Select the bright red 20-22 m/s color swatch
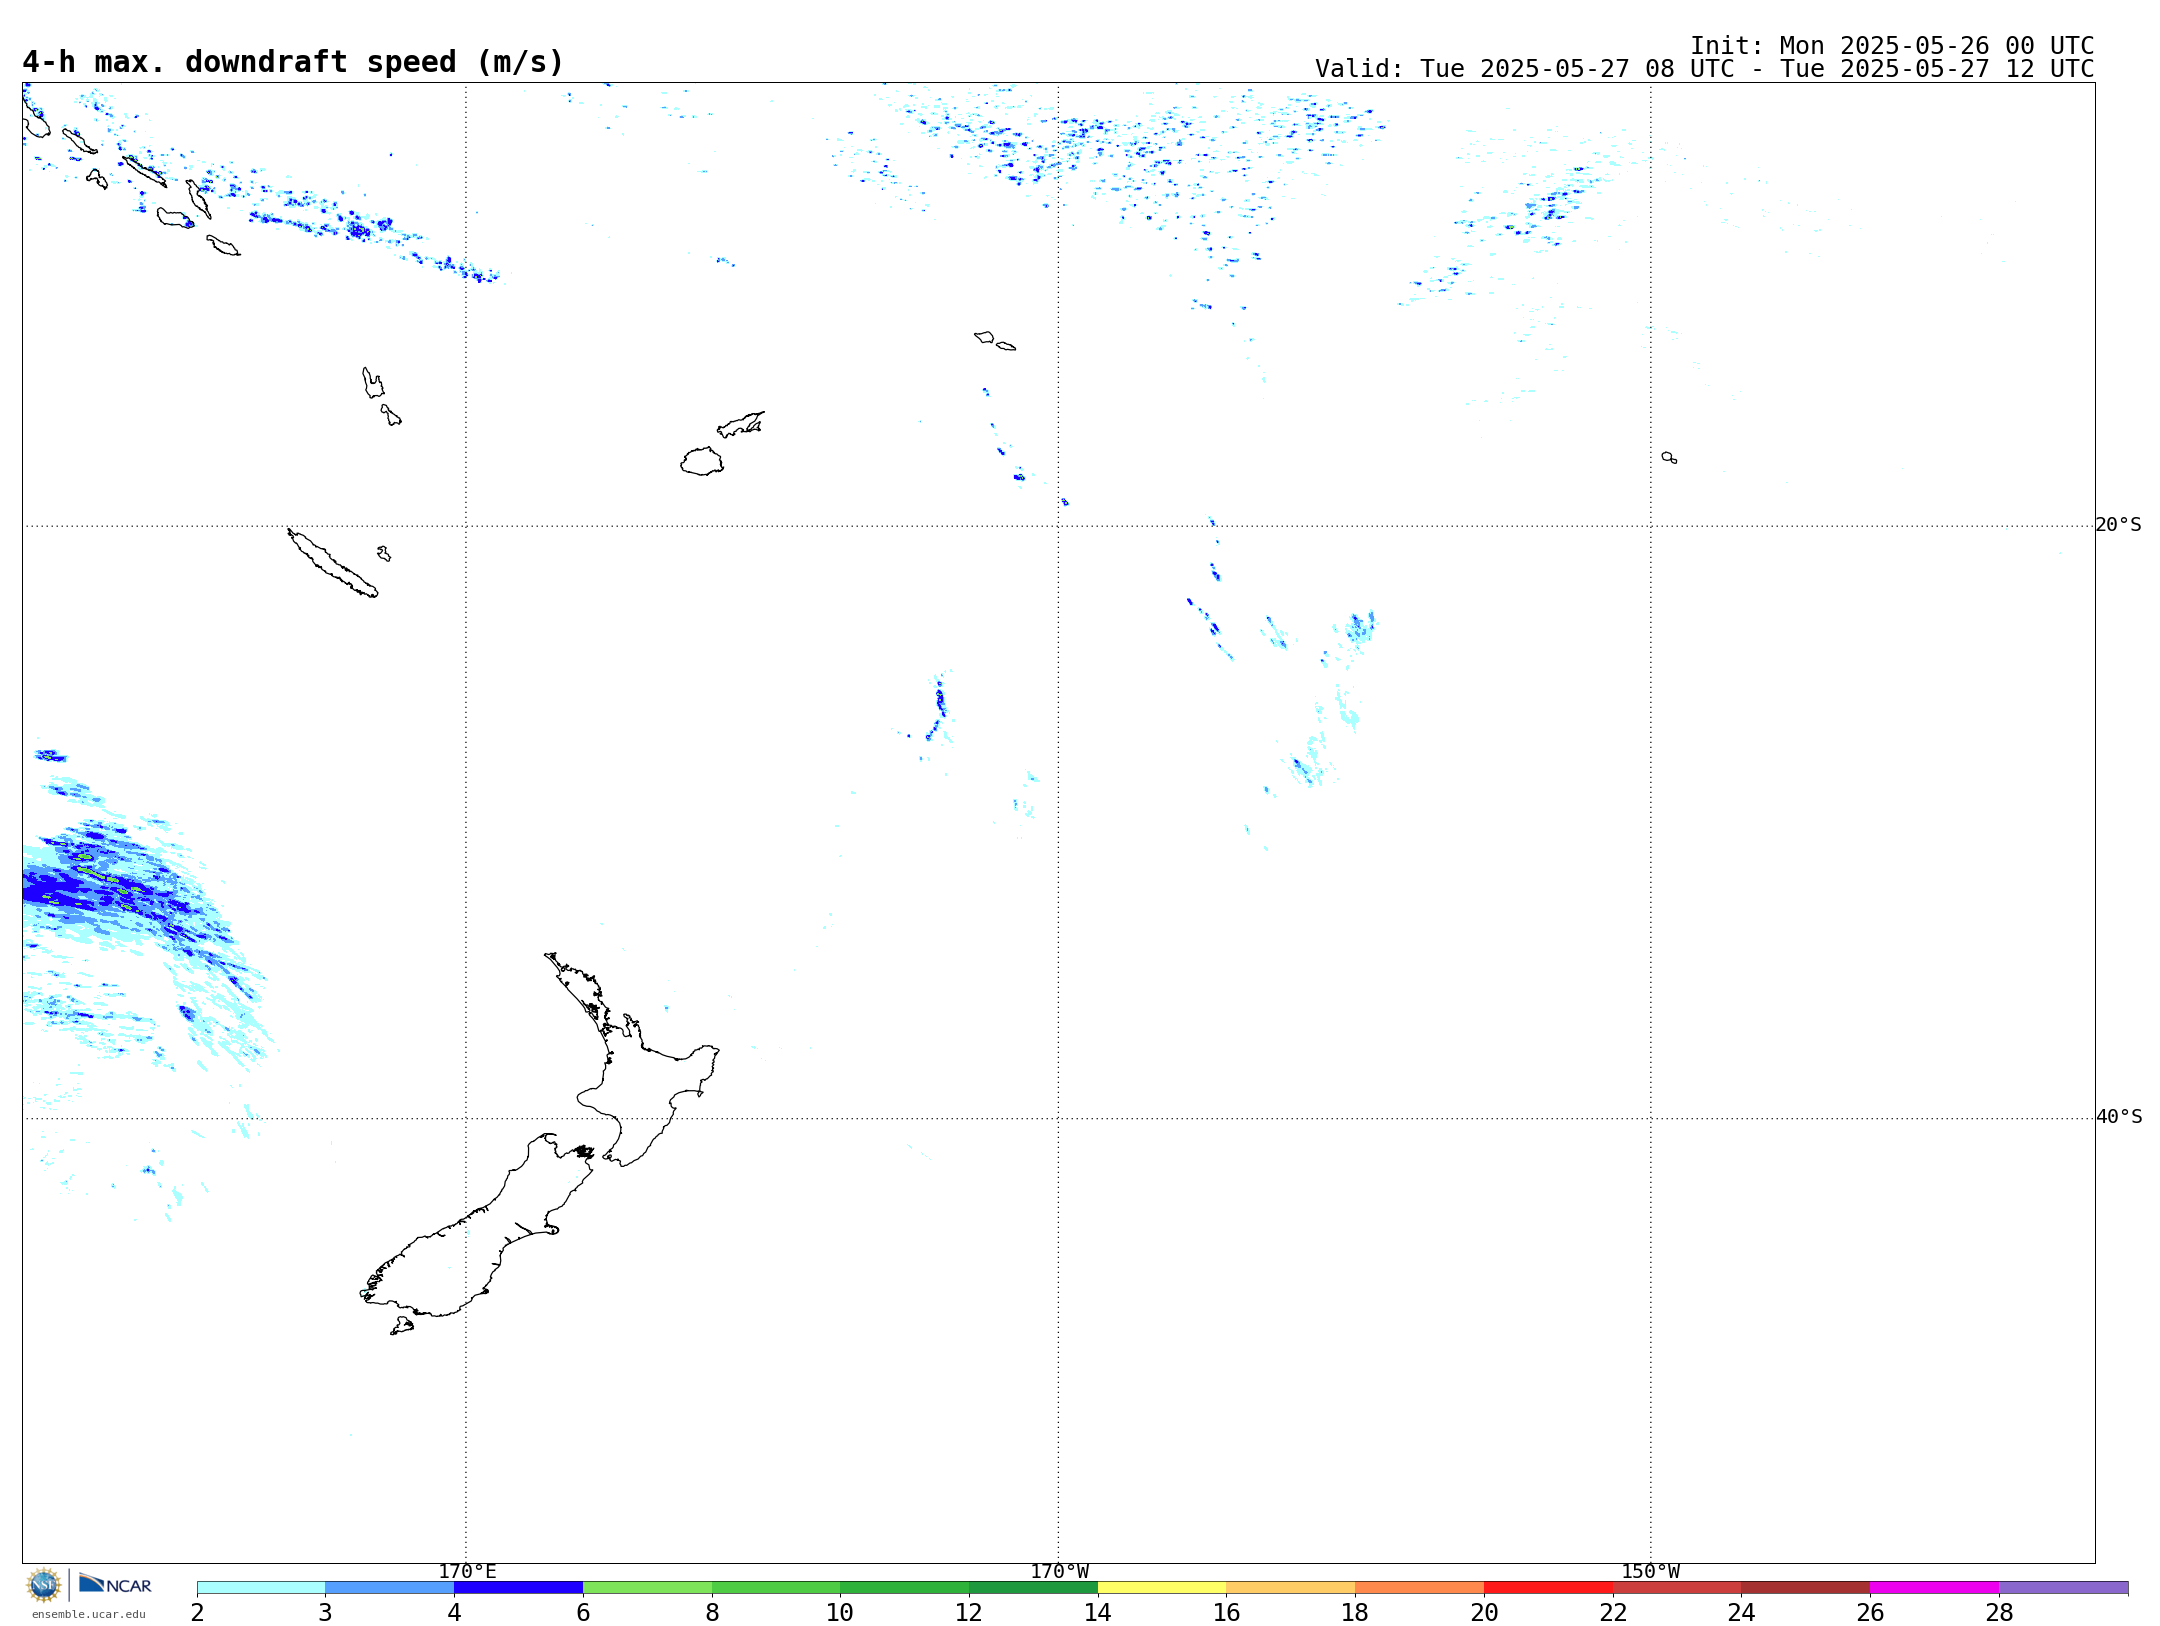This screenshot has width=2160, height=1626. point(1549,1588)
